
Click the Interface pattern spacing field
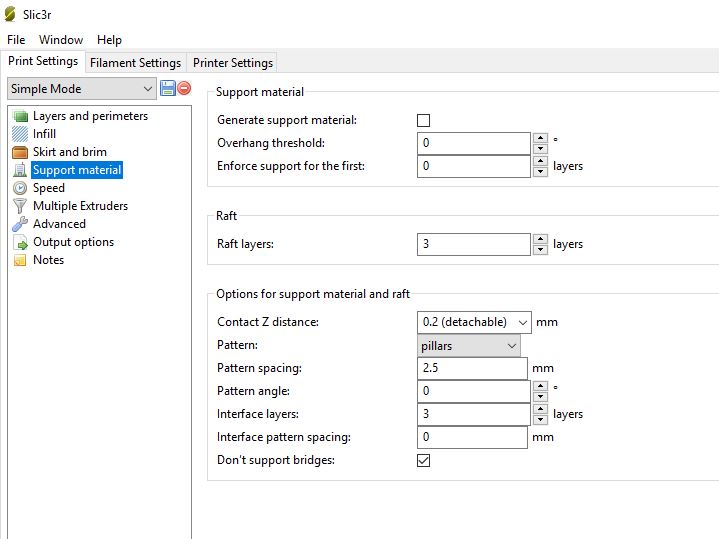pos(472,437)
